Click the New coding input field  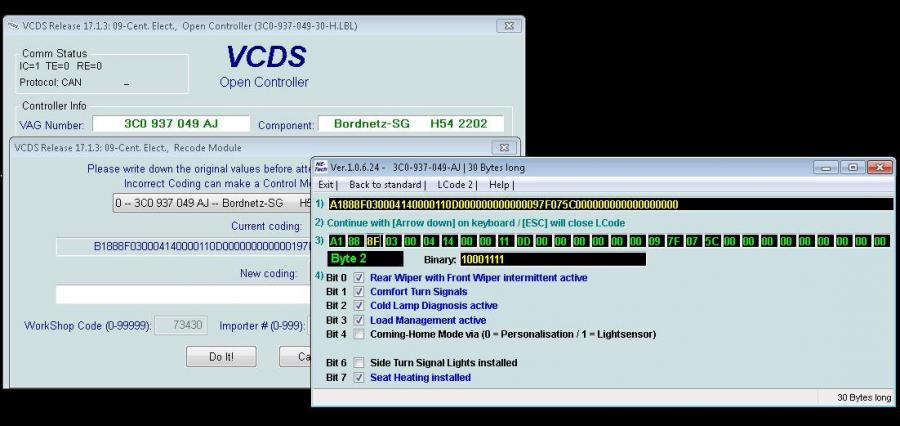(180, 294)
